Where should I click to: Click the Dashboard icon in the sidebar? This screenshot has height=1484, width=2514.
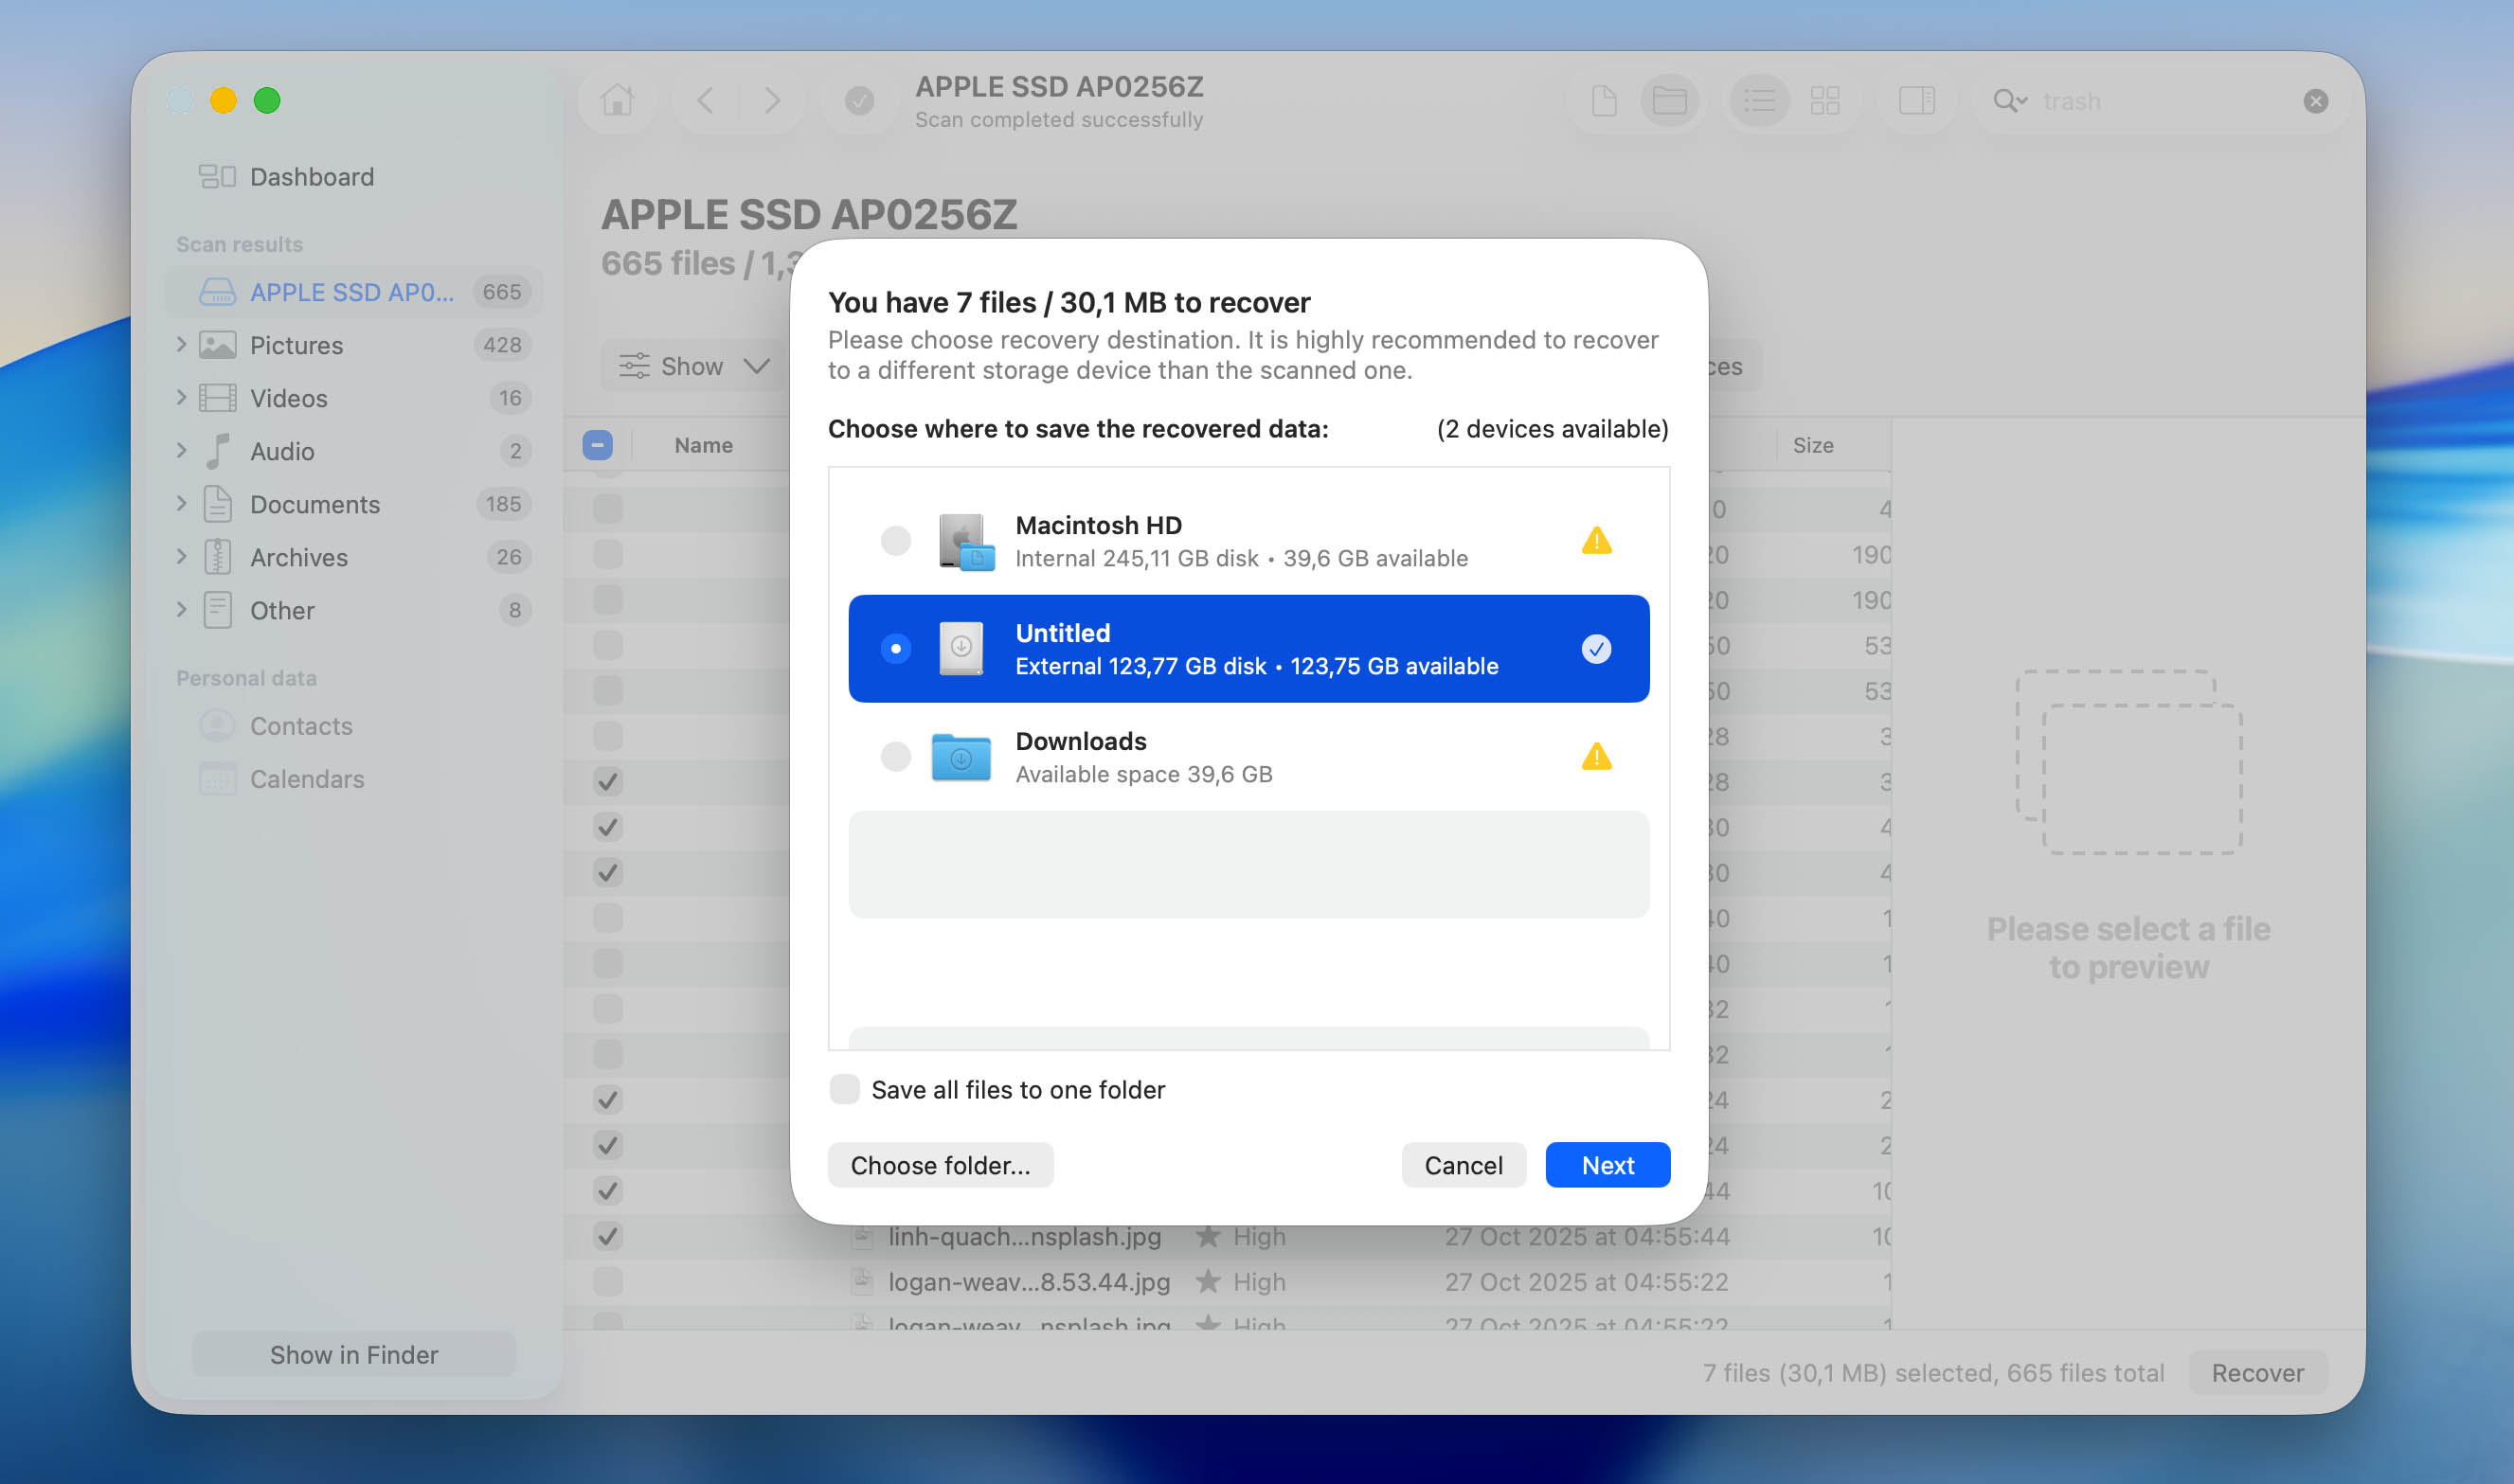point(217,177)
